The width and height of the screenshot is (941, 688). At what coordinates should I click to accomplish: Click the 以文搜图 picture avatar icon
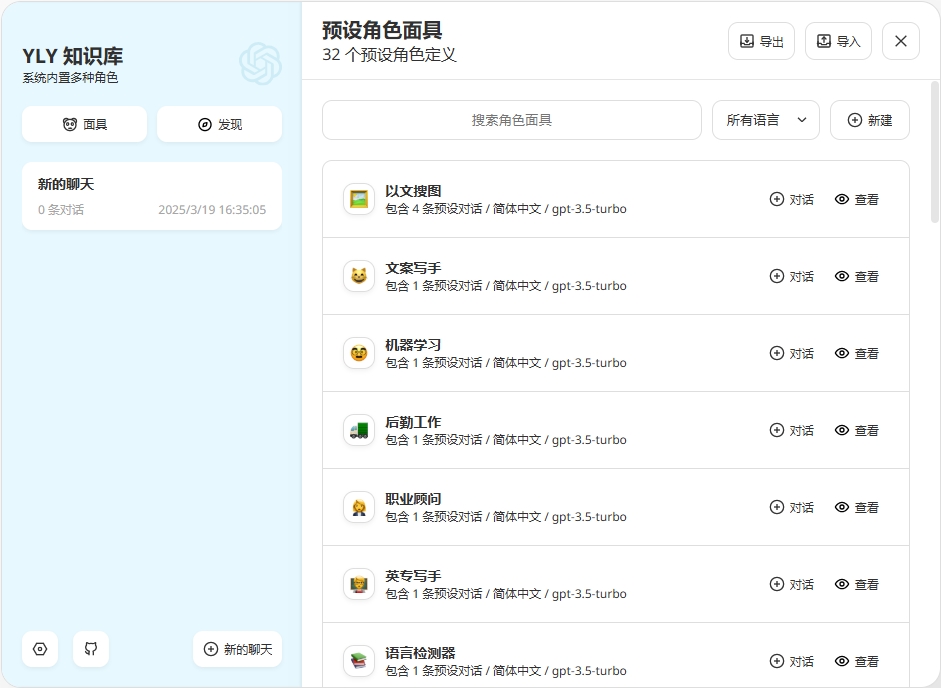pyautogui.click(x=359, y=199)
